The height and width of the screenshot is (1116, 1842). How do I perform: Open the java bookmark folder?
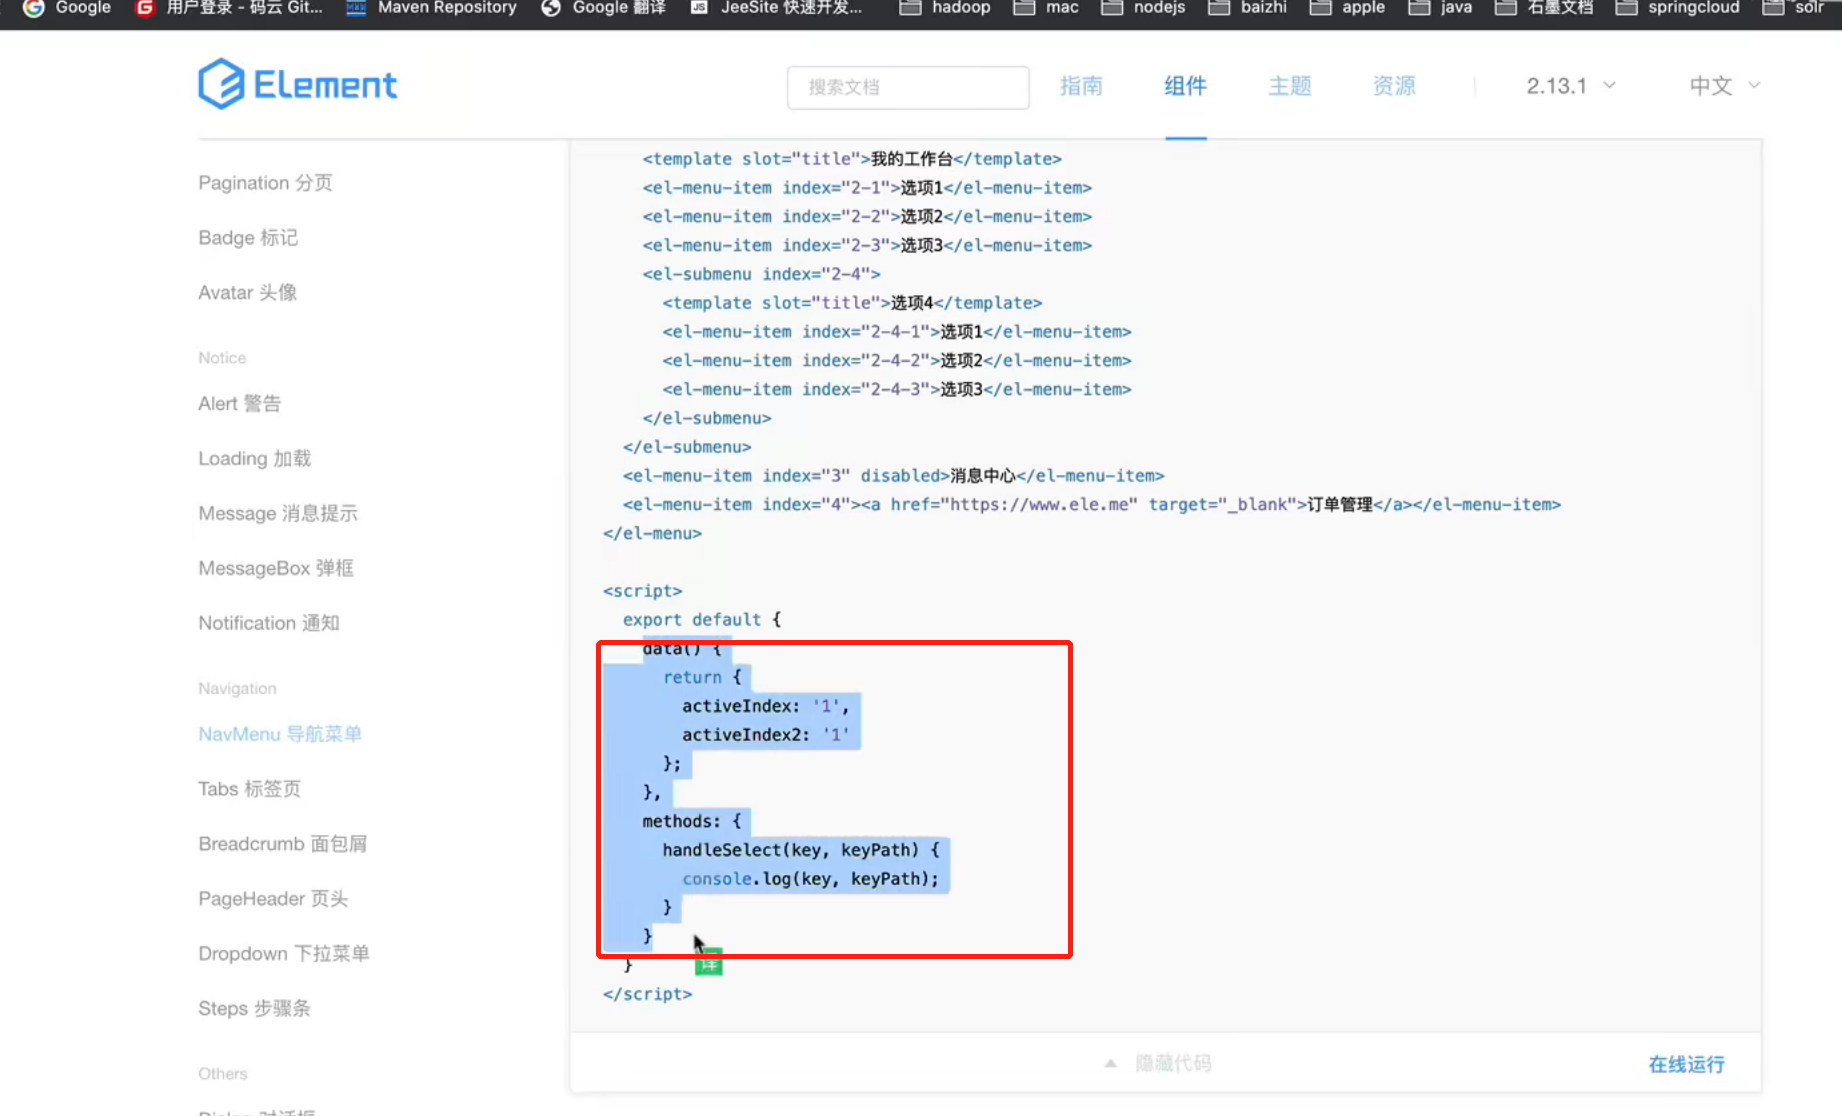coord(1440,8)
